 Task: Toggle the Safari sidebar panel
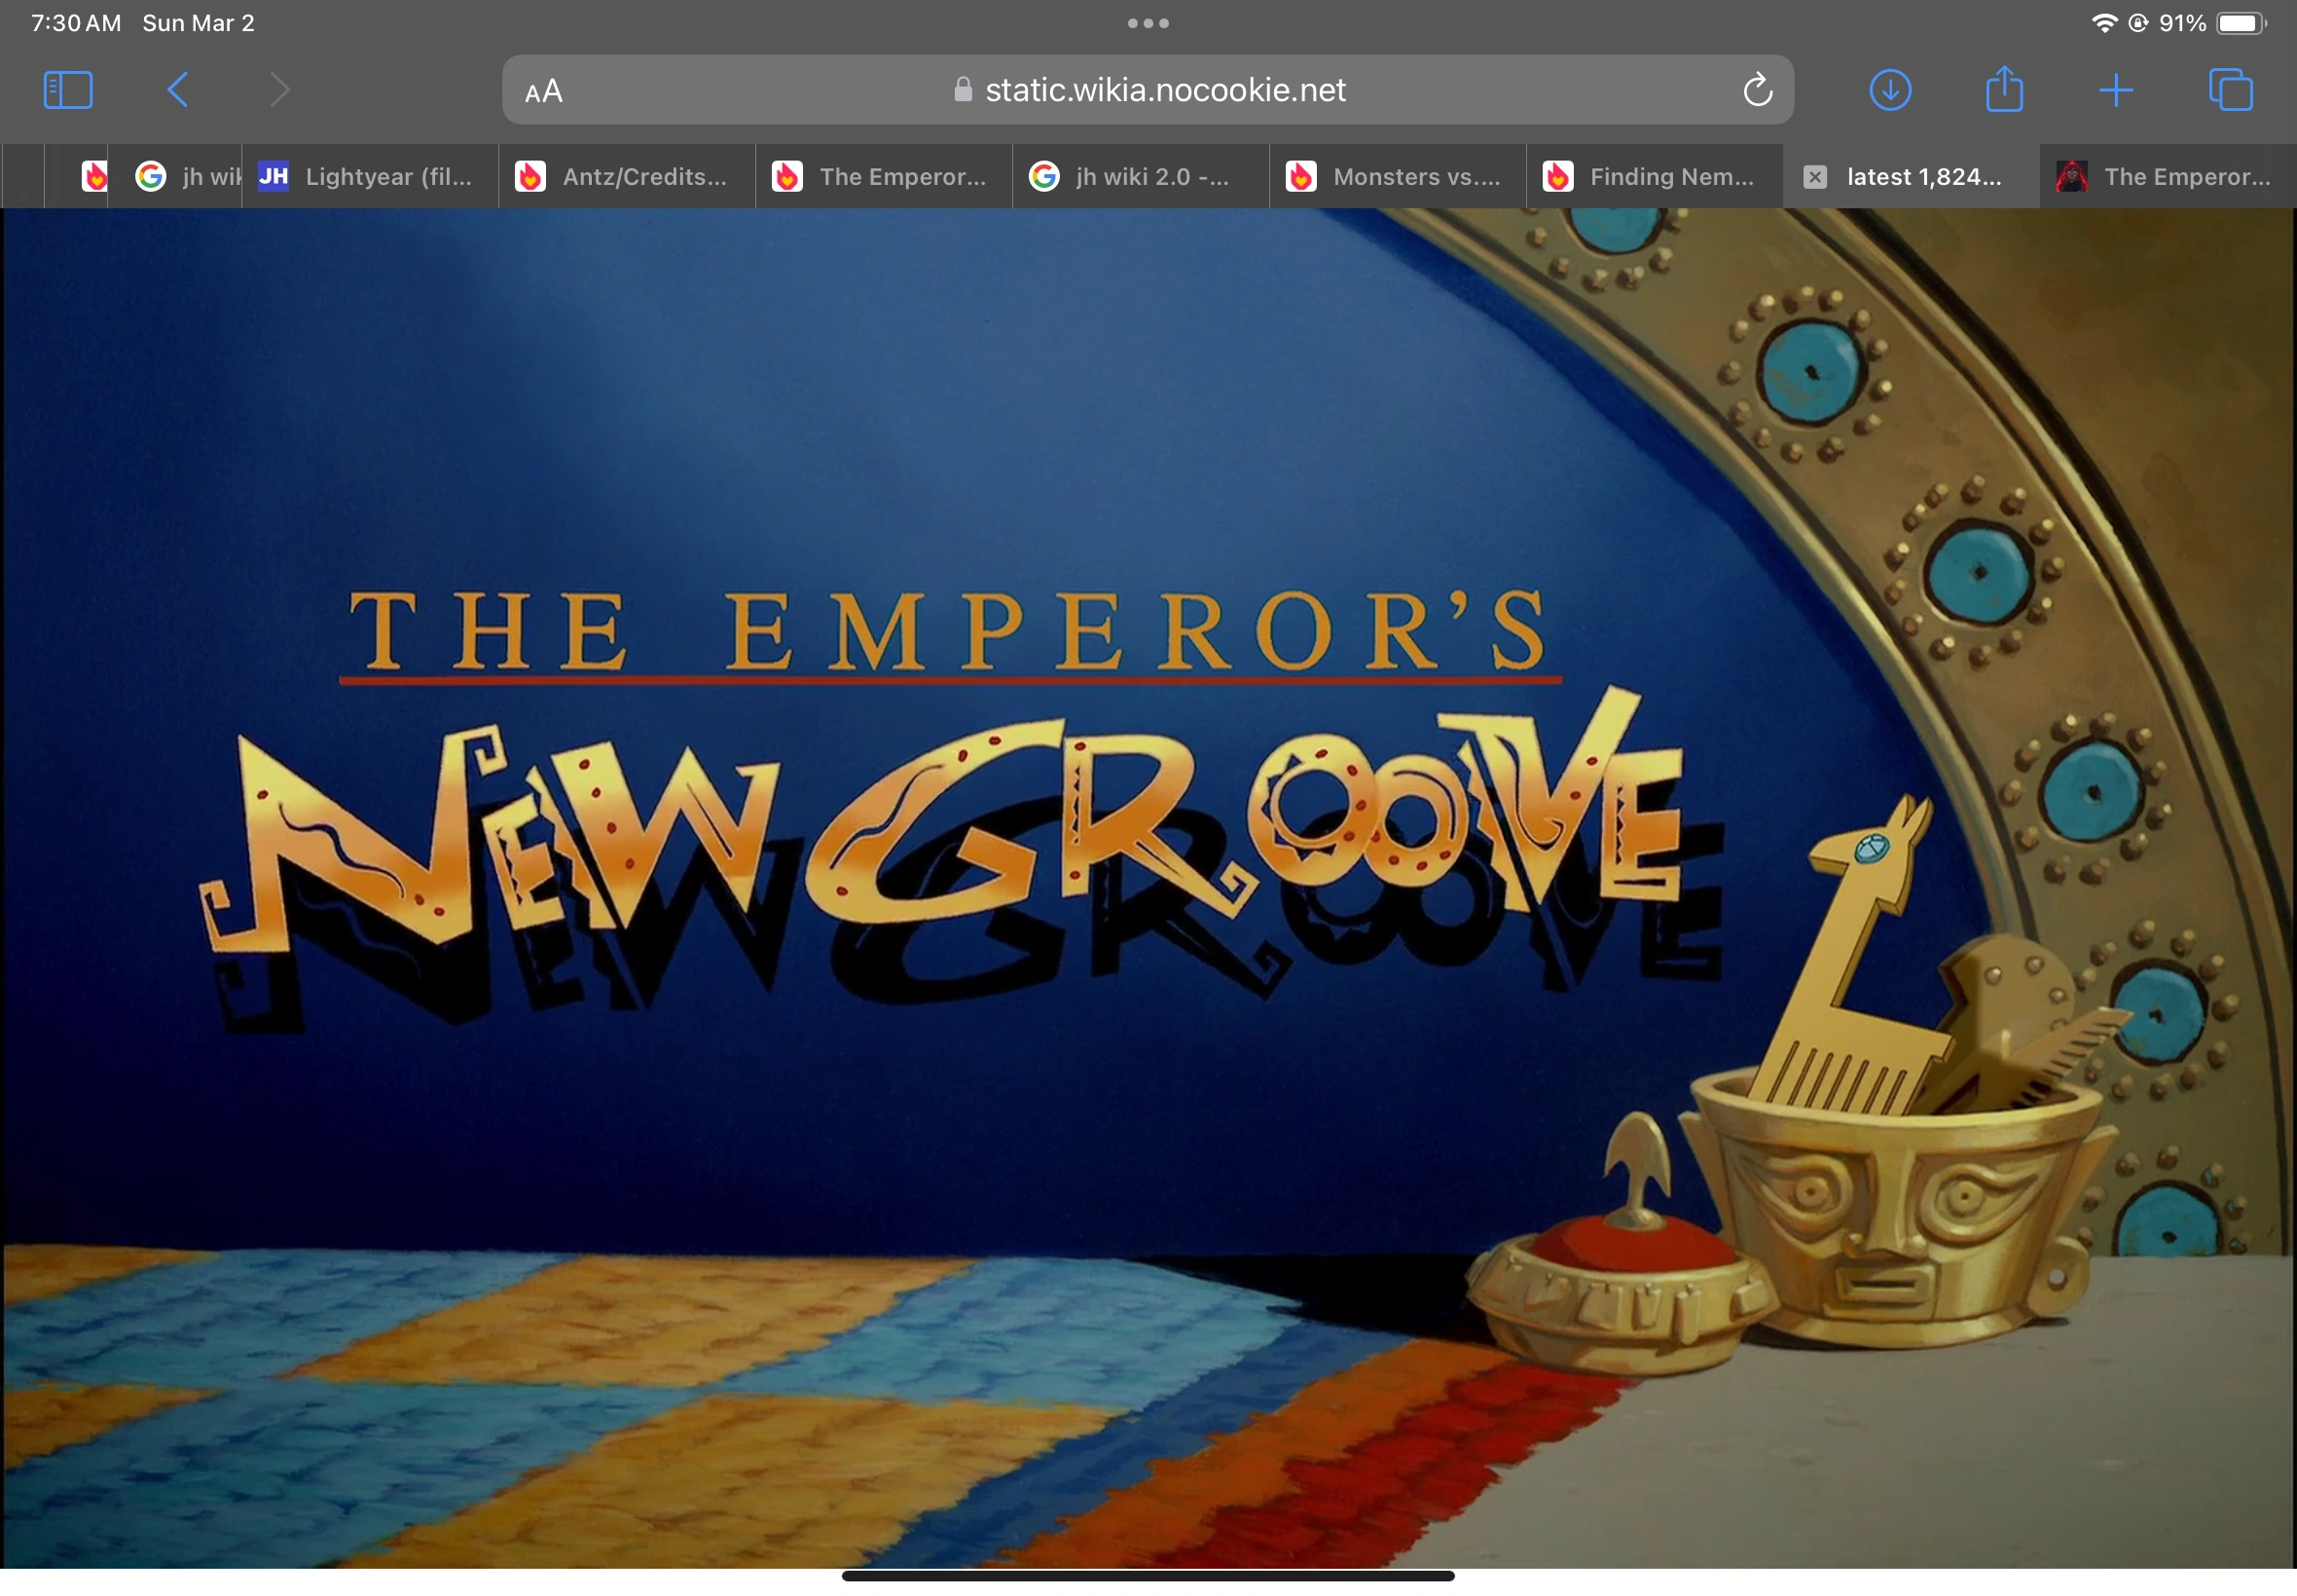(68, 90)
